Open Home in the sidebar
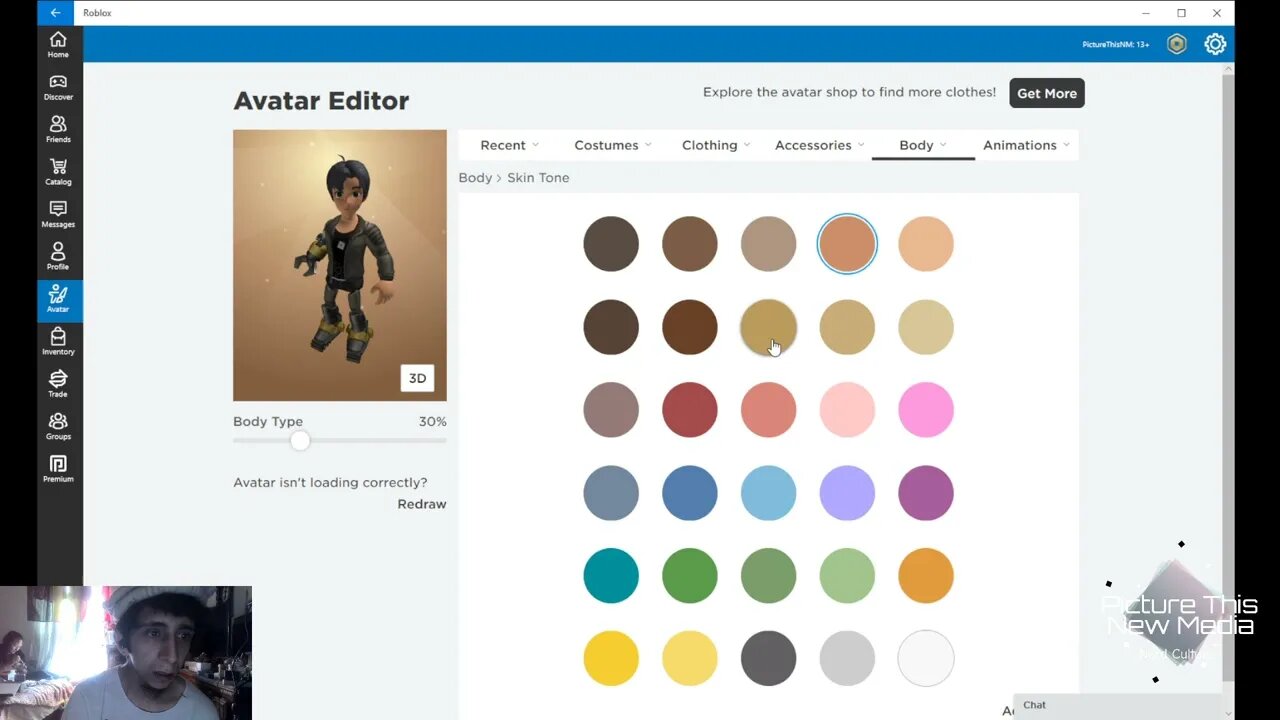 (58, 44)
